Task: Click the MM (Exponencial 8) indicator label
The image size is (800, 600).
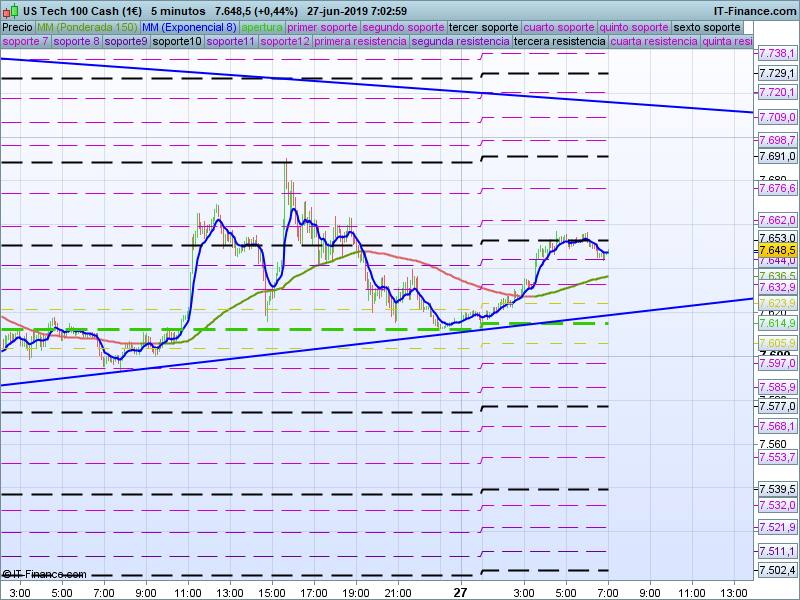Action: point(189,27)
